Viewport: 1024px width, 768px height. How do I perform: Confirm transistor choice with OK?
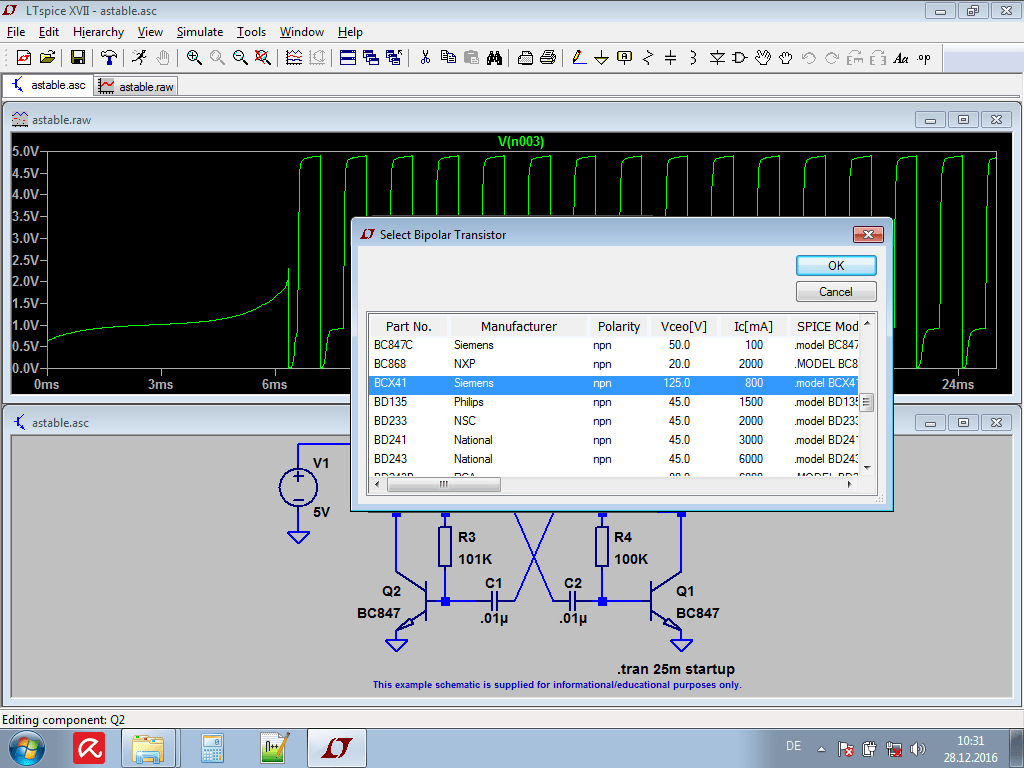click(x=836, y=265)
